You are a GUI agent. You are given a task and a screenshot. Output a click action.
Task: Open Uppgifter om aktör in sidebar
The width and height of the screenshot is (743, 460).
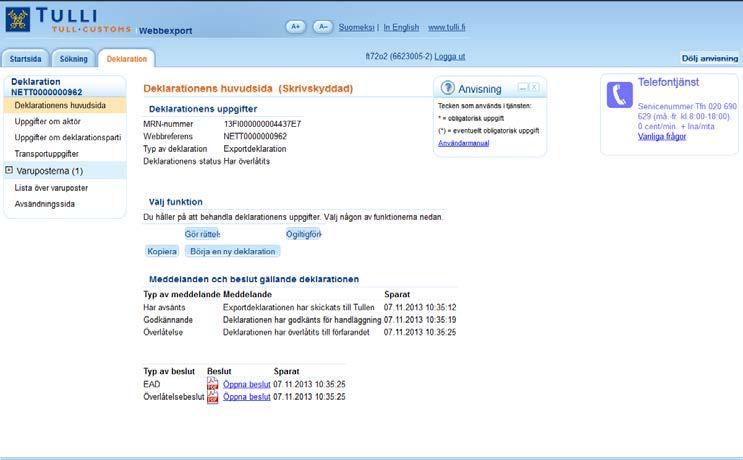click(47, 121)
